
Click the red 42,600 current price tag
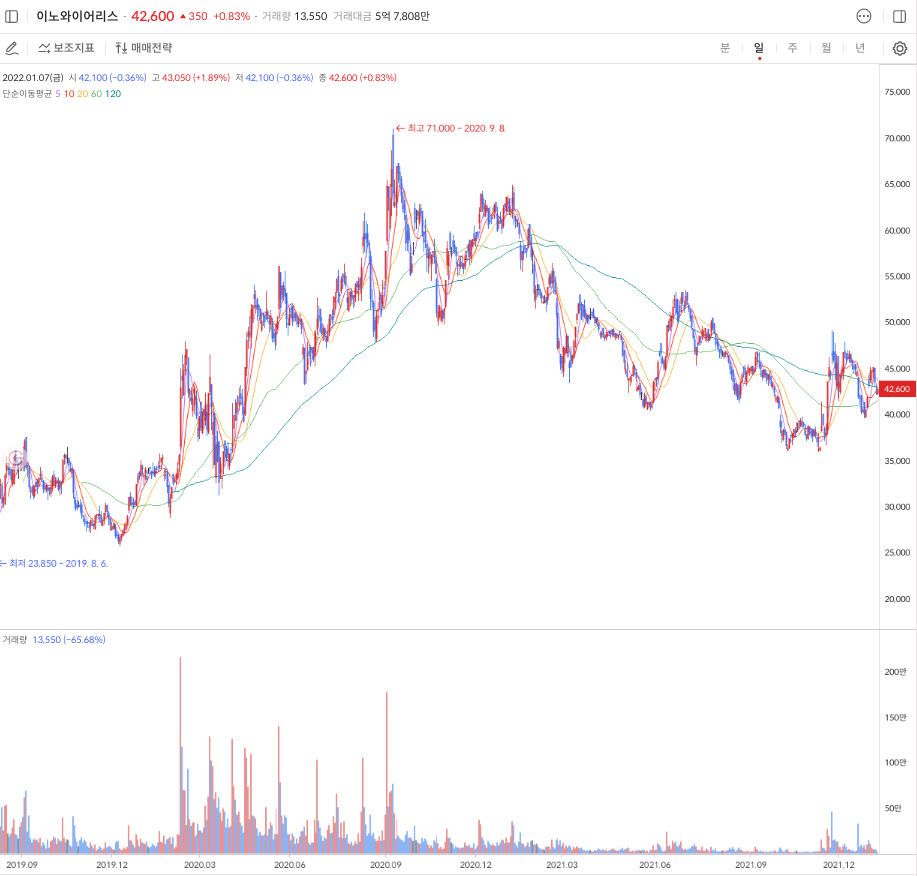click(x=897, y=389)
